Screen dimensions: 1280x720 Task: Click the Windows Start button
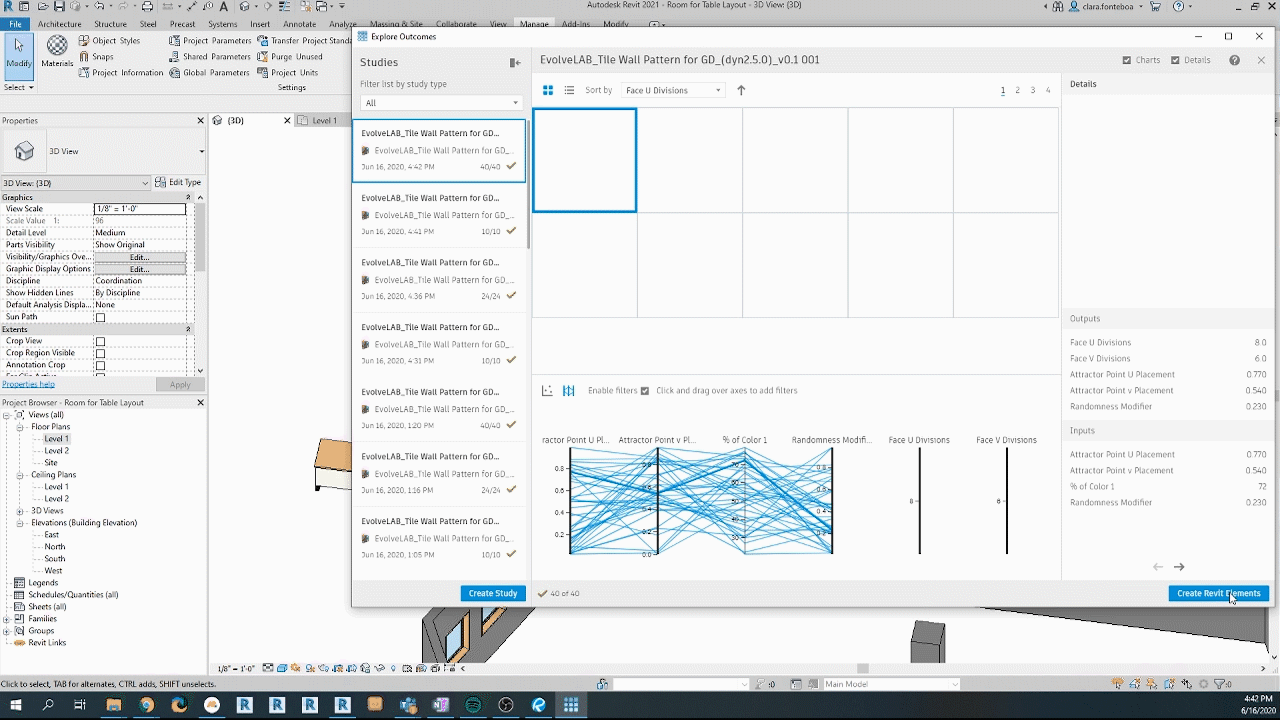pos(16,705)
